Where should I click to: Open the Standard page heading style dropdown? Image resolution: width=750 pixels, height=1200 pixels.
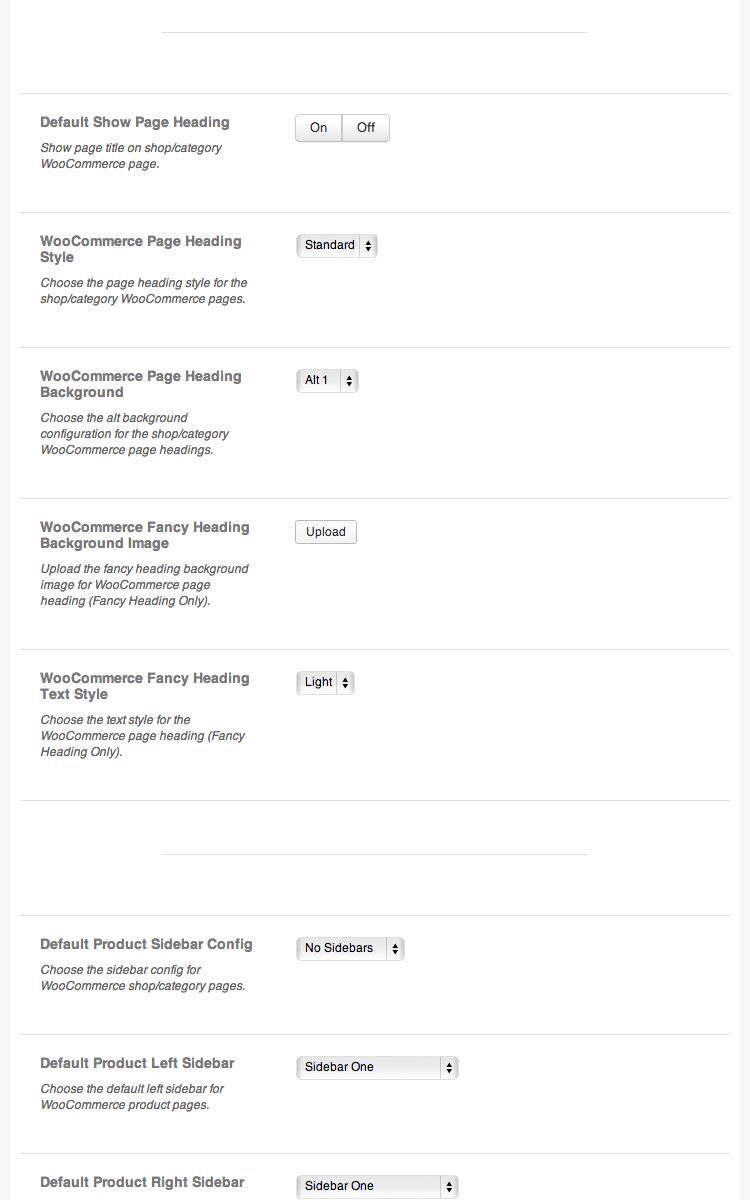point(337,245)
